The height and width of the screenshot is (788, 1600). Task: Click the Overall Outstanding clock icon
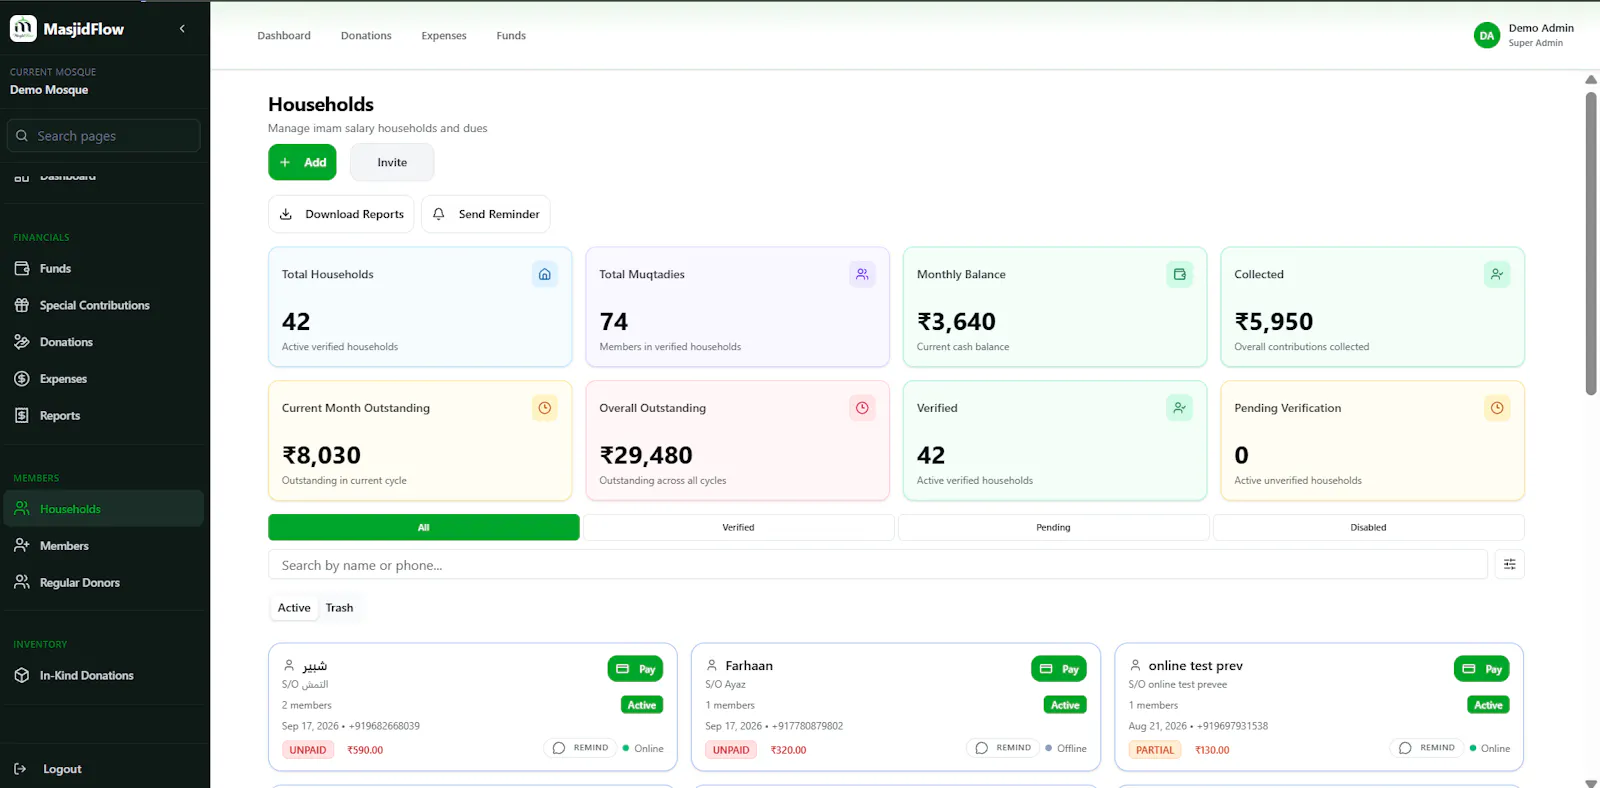pos(862,408)
